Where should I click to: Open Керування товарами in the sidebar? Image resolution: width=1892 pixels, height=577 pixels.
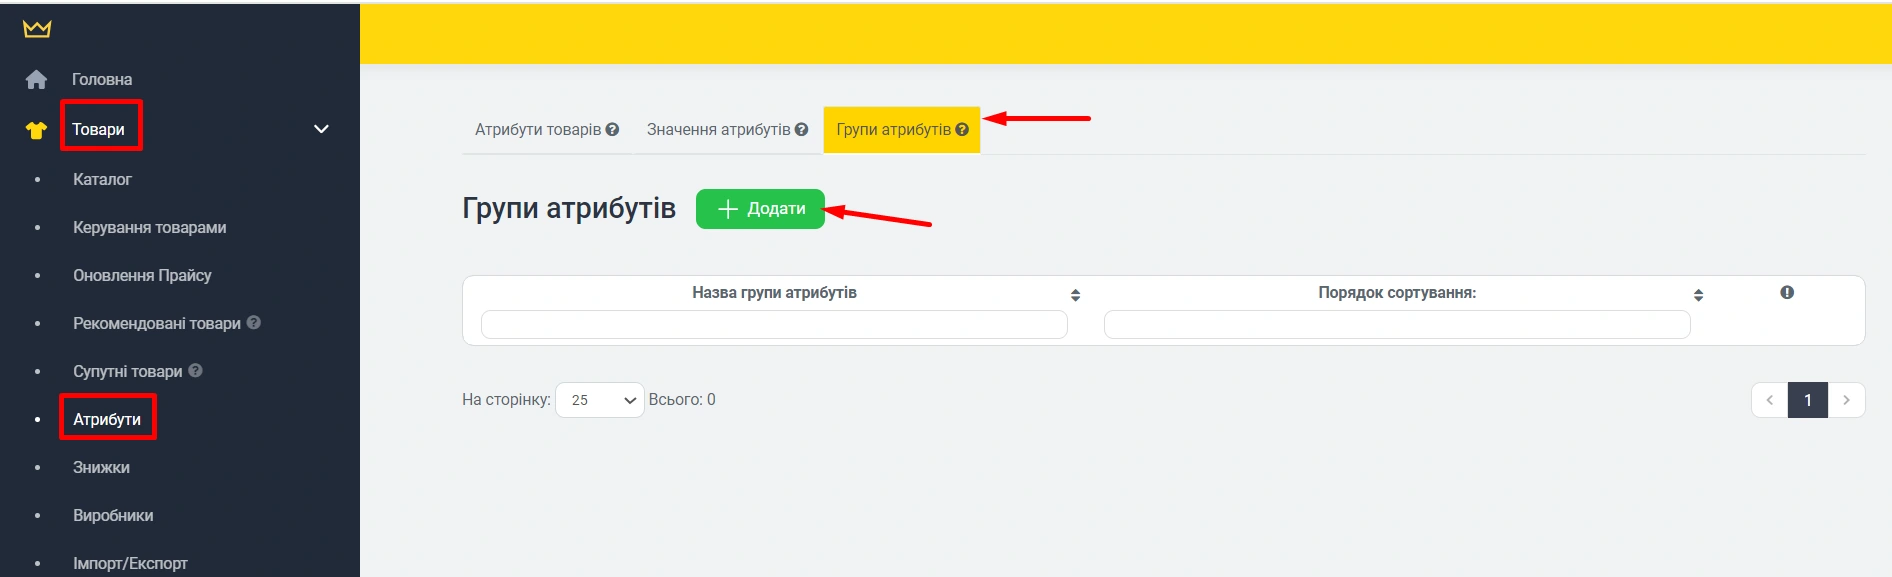(149, 227)
